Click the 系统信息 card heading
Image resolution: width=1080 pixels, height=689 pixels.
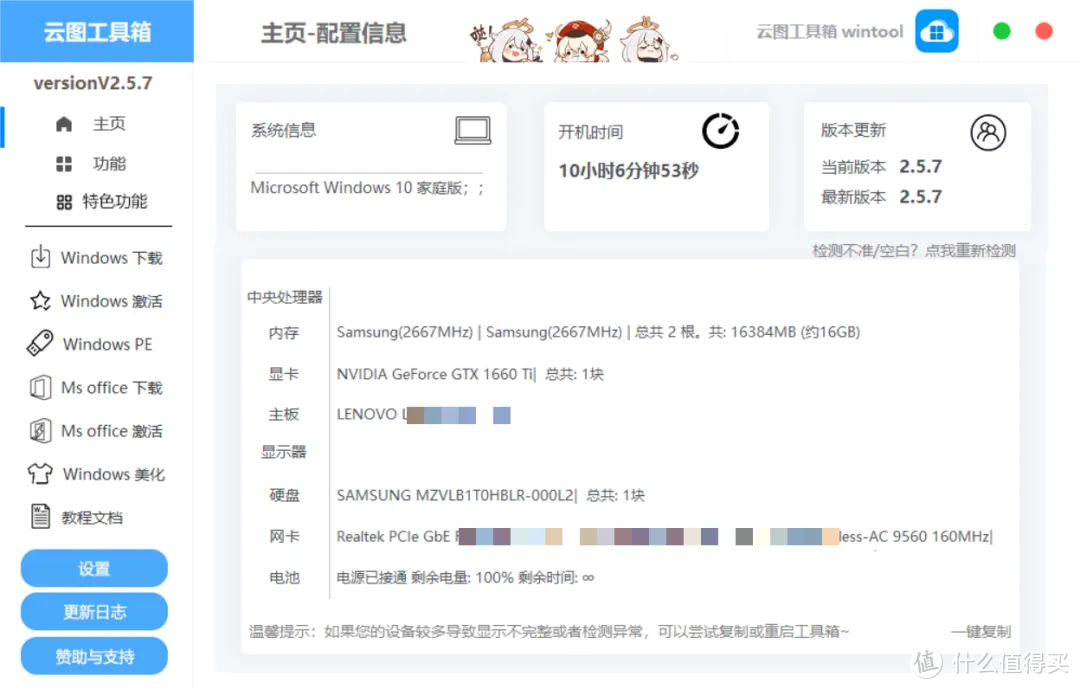pyautogui.click(x=283, y=130)
